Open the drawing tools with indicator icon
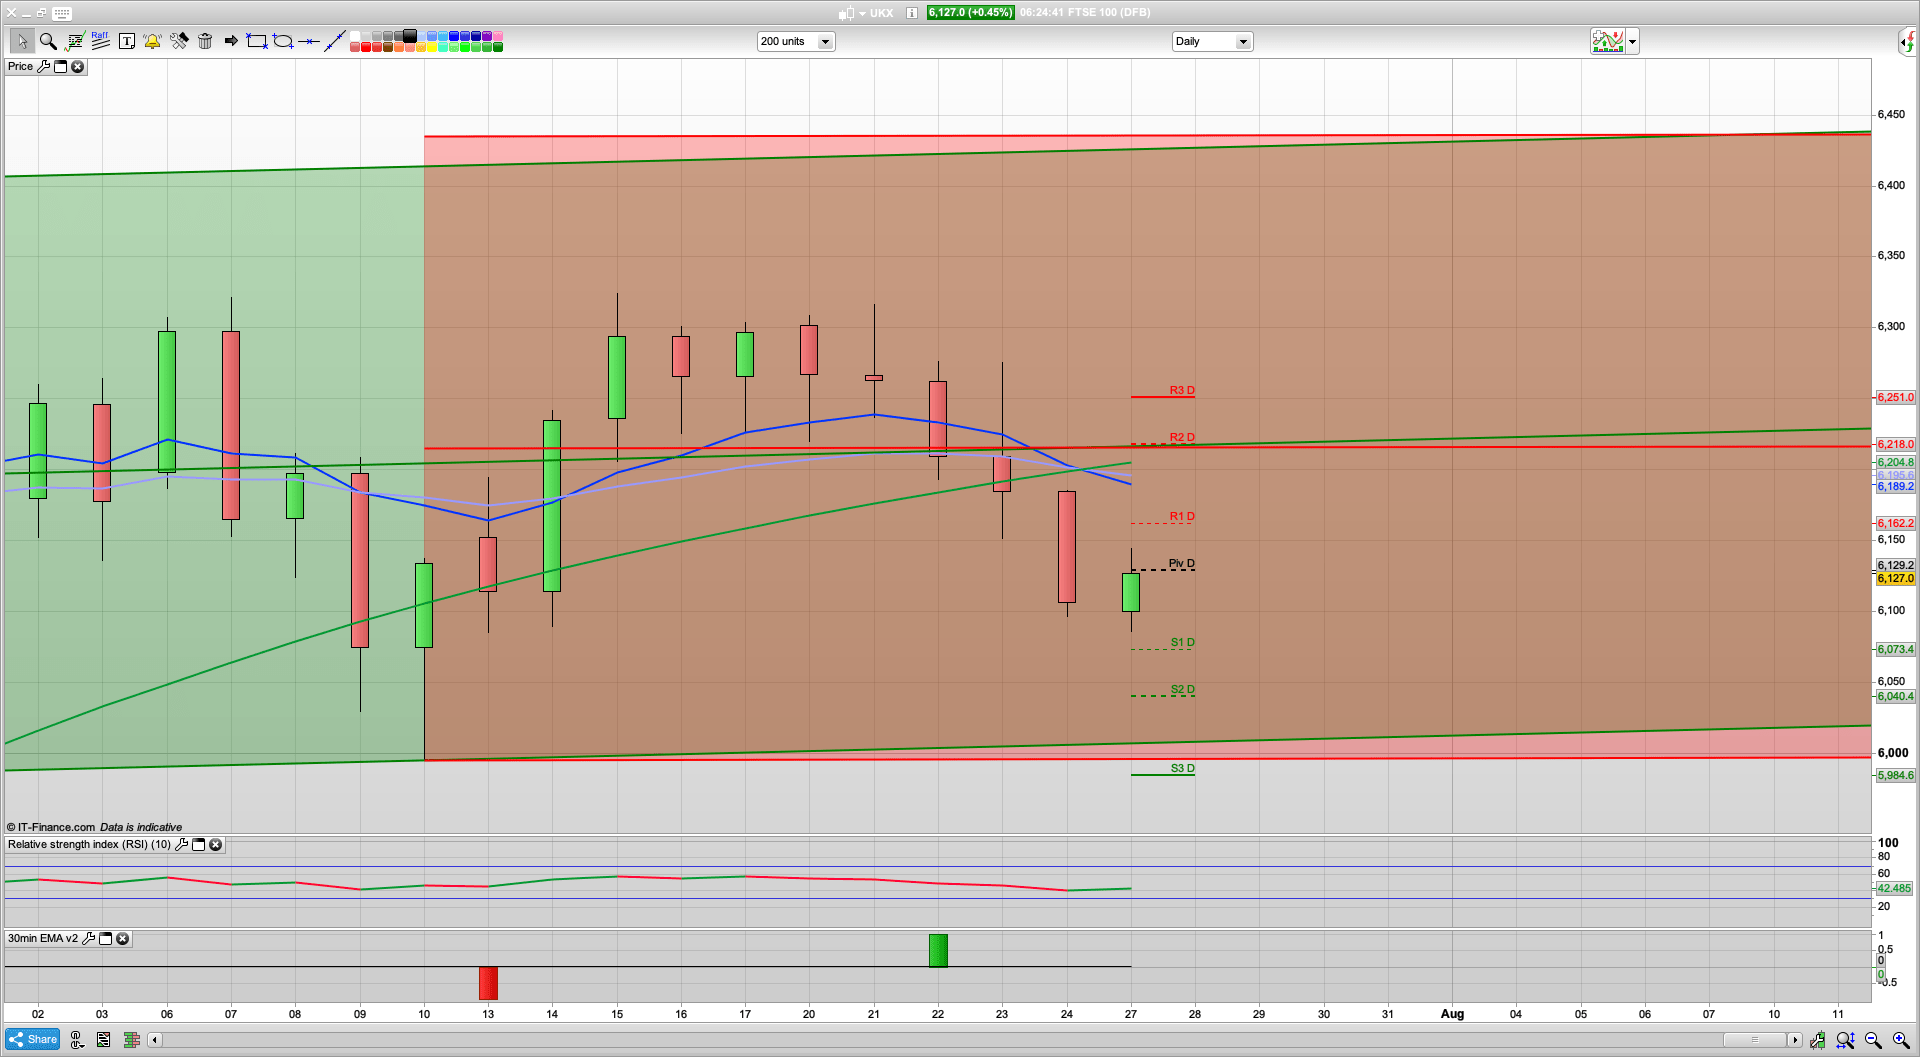The image size is (1920, 1057). tap(73, 41)
